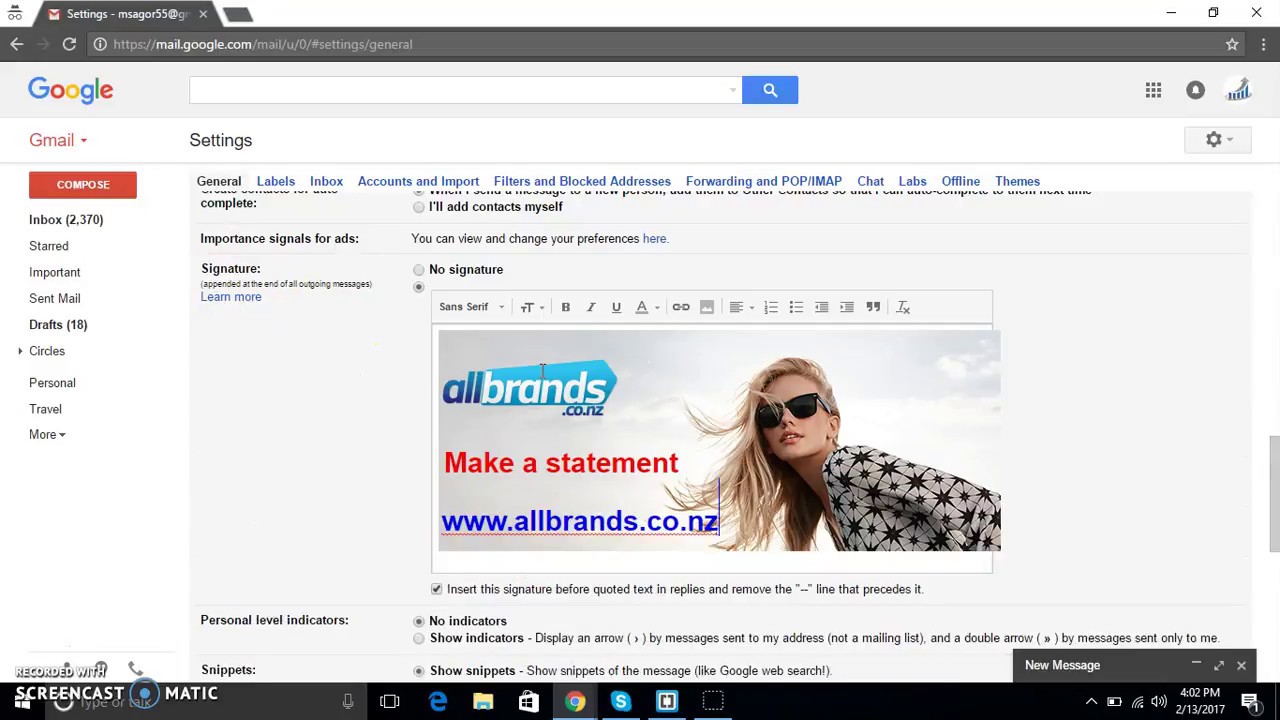The image size is (1280, 720).
Task: Add a bulleted list to signature
Action: 796,307
